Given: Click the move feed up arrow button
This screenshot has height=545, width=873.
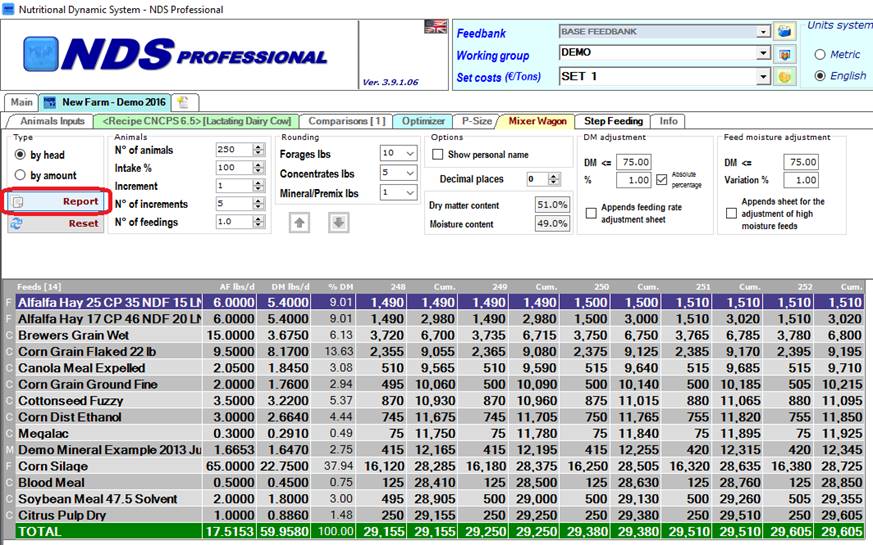Looking at the screenshot, I should (299, 223).
